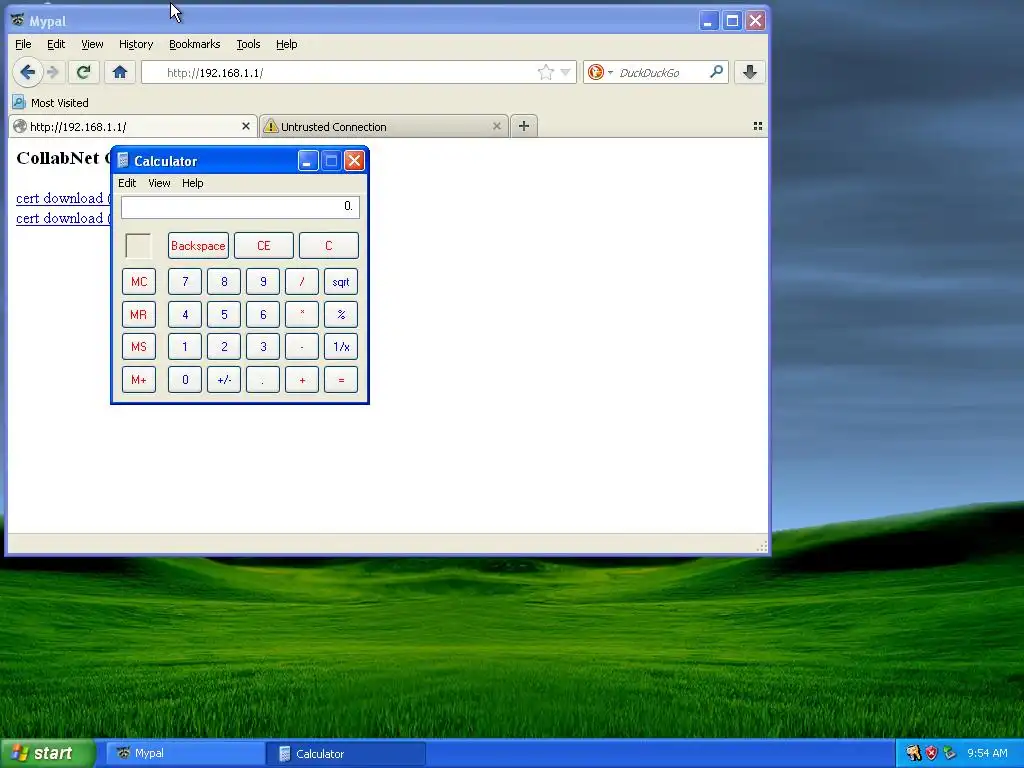Image resolution: width=1024 pixels, height=768 pixels.
Task: Click the calculator display field
Action: pos(240,206)
